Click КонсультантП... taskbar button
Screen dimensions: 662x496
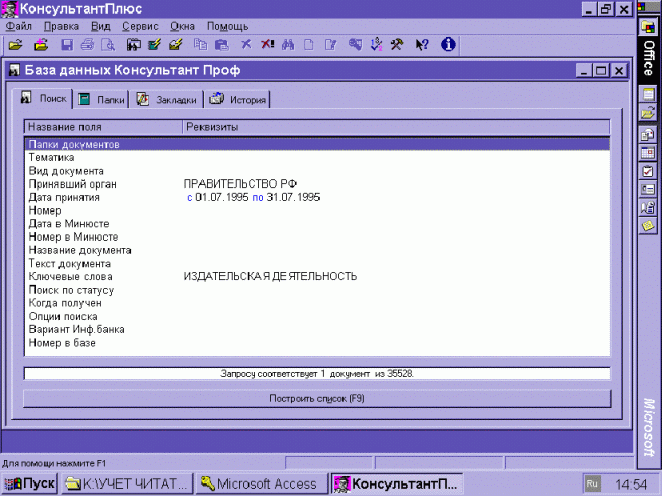click(x=396, y=484)
